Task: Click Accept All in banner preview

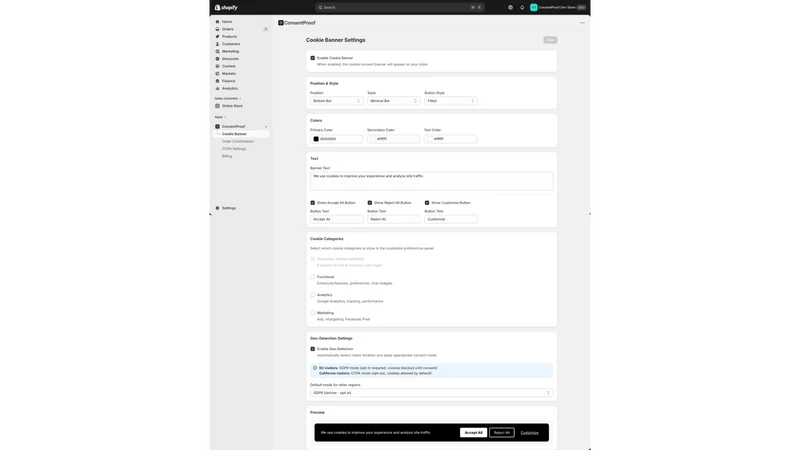Action: 473,432
